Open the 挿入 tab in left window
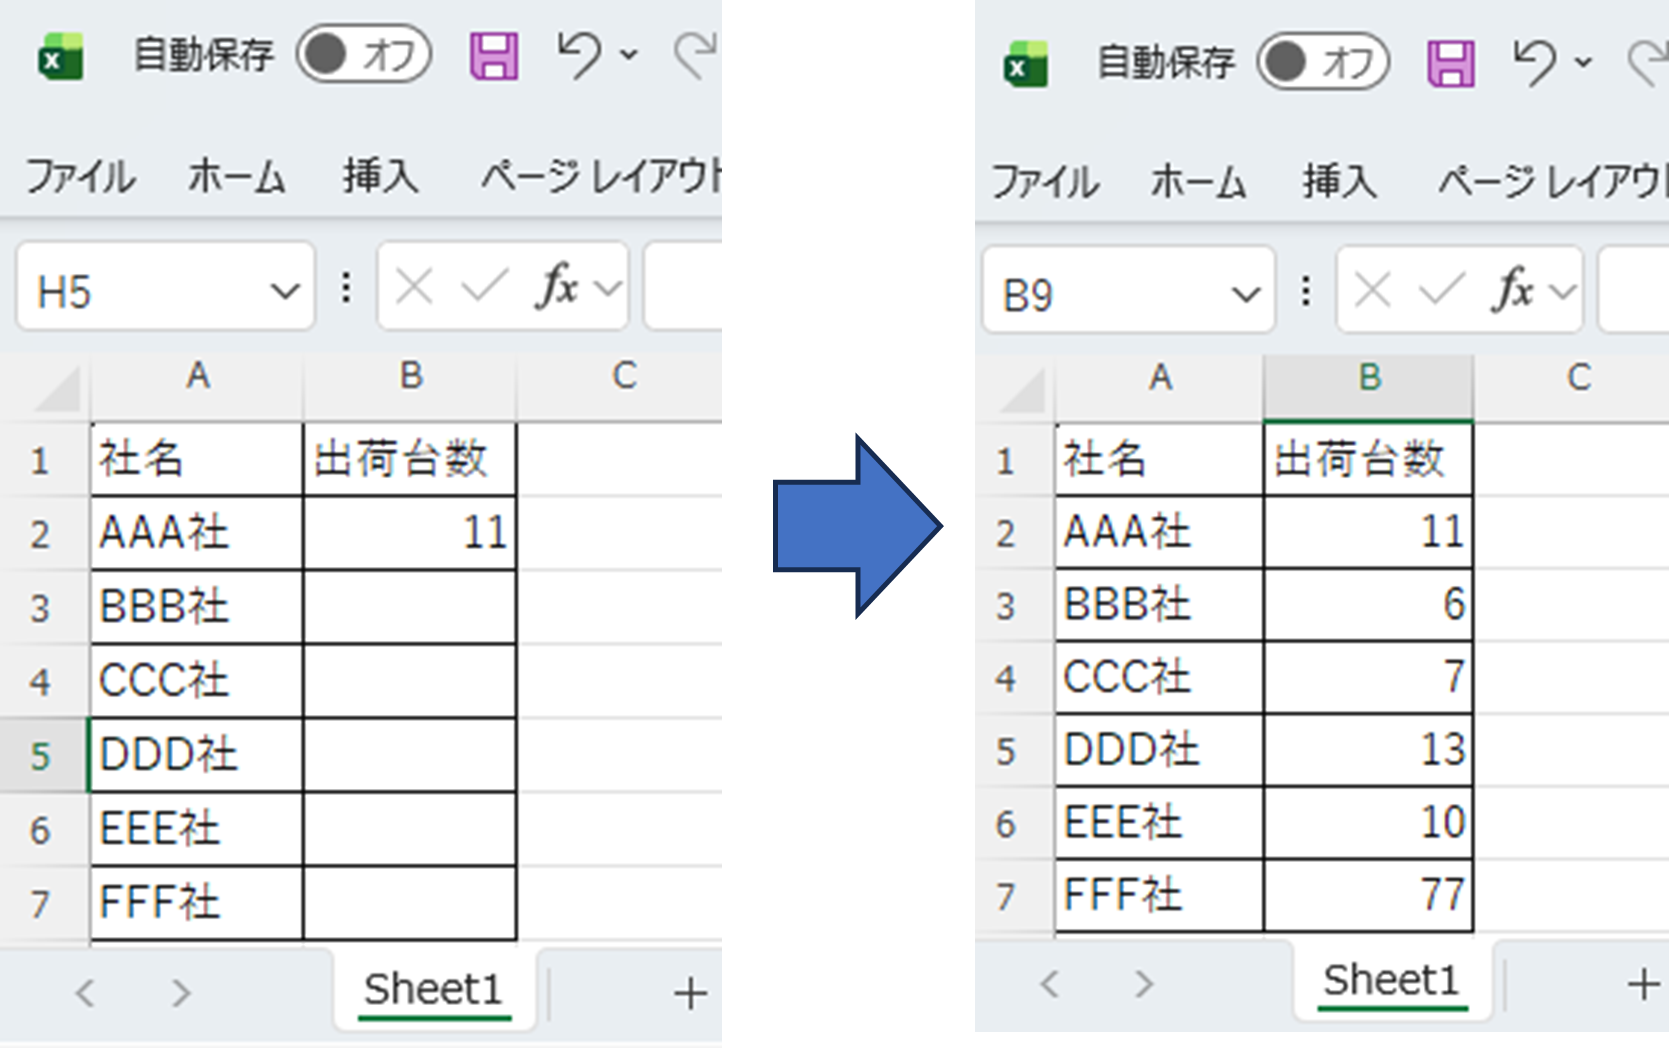The image size is (1669, 1048). tap(380, 177)
